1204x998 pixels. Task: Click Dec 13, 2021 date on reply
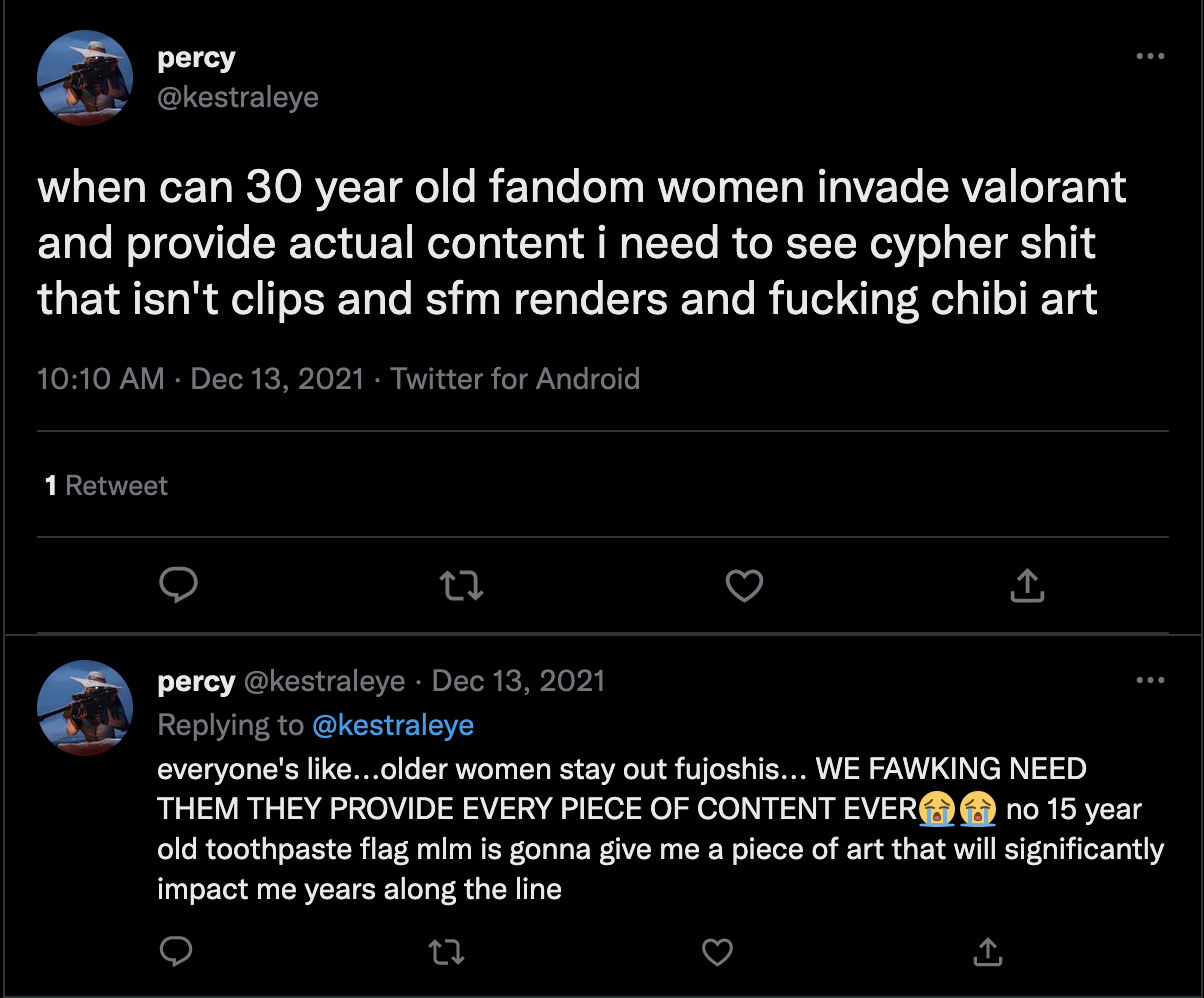[x=518, y=681]
